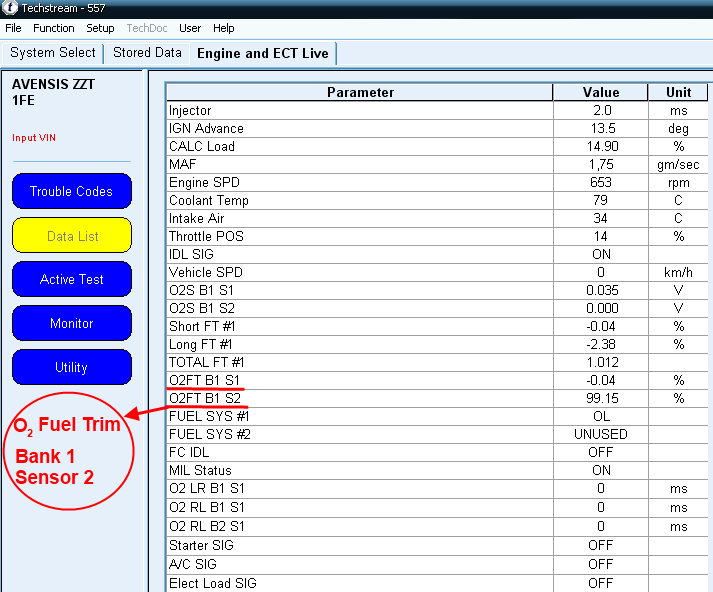Image resolution: width=713 pixels, height=592 pixels.
Task: Click the 79 Coolant Temp value
Action: pos(600,200)
